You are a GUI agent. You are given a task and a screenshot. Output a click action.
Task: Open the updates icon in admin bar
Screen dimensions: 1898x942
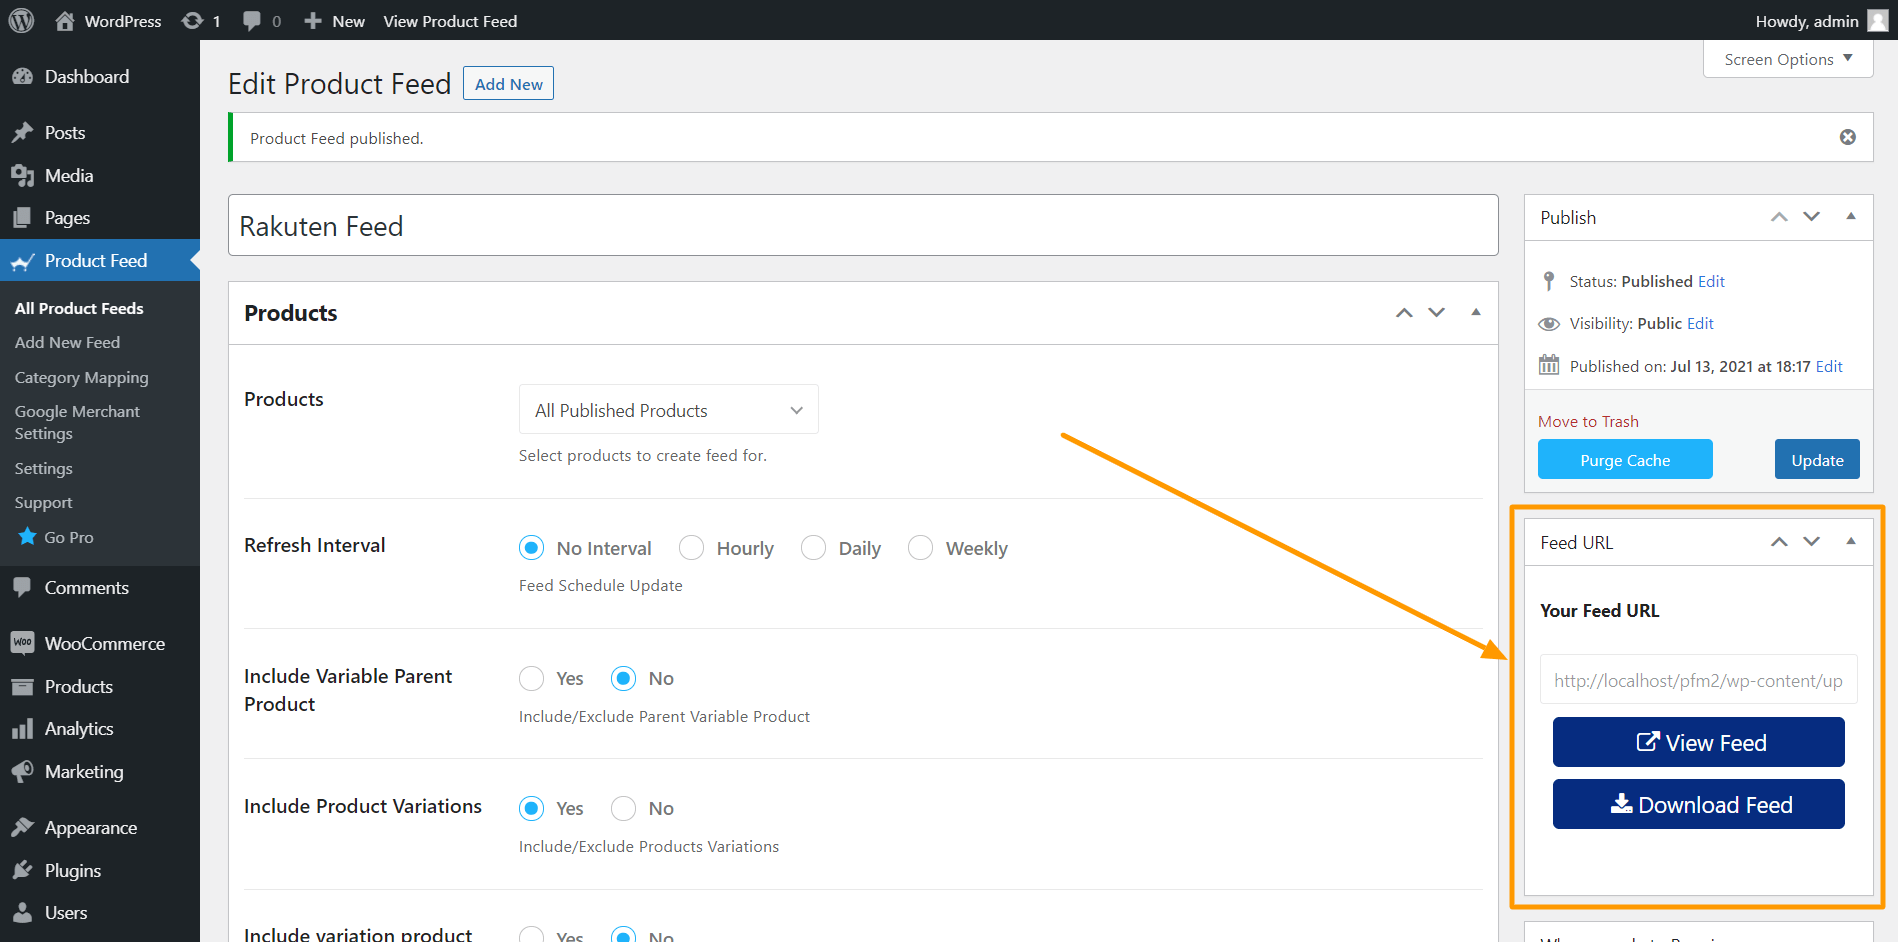pos(193,21)
